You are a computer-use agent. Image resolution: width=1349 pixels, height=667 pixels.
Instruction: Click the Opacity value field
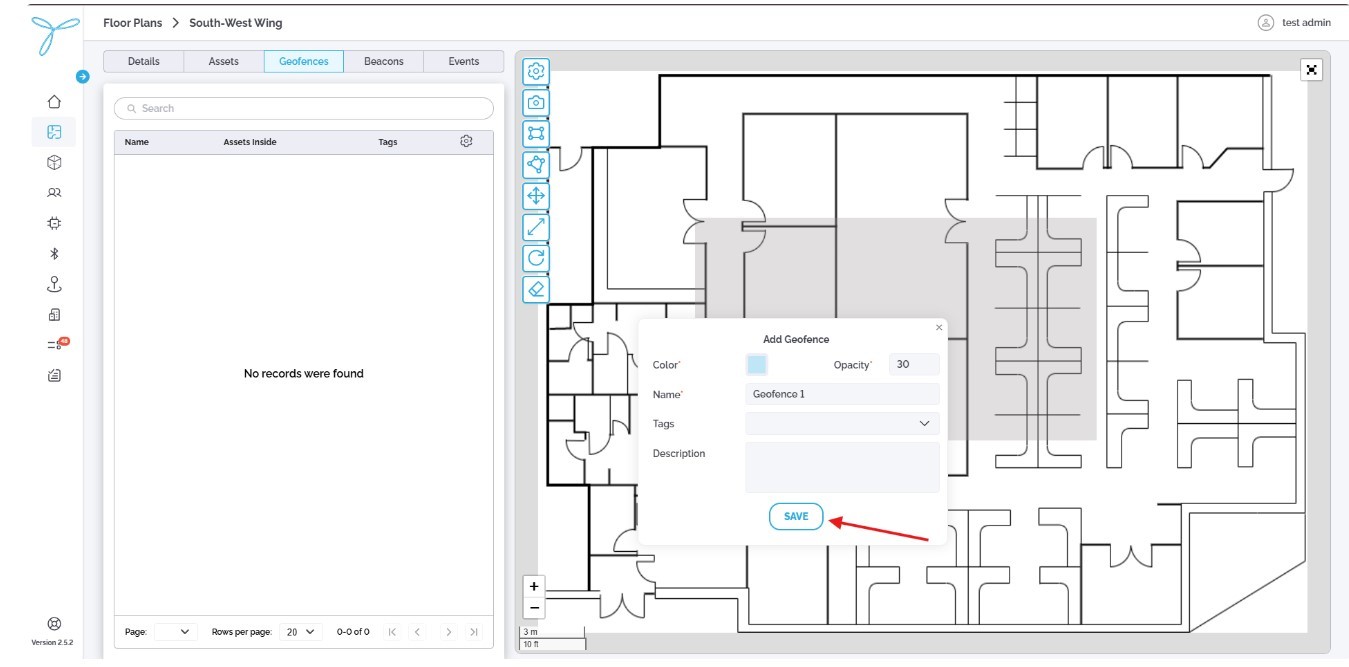point(914,364)
